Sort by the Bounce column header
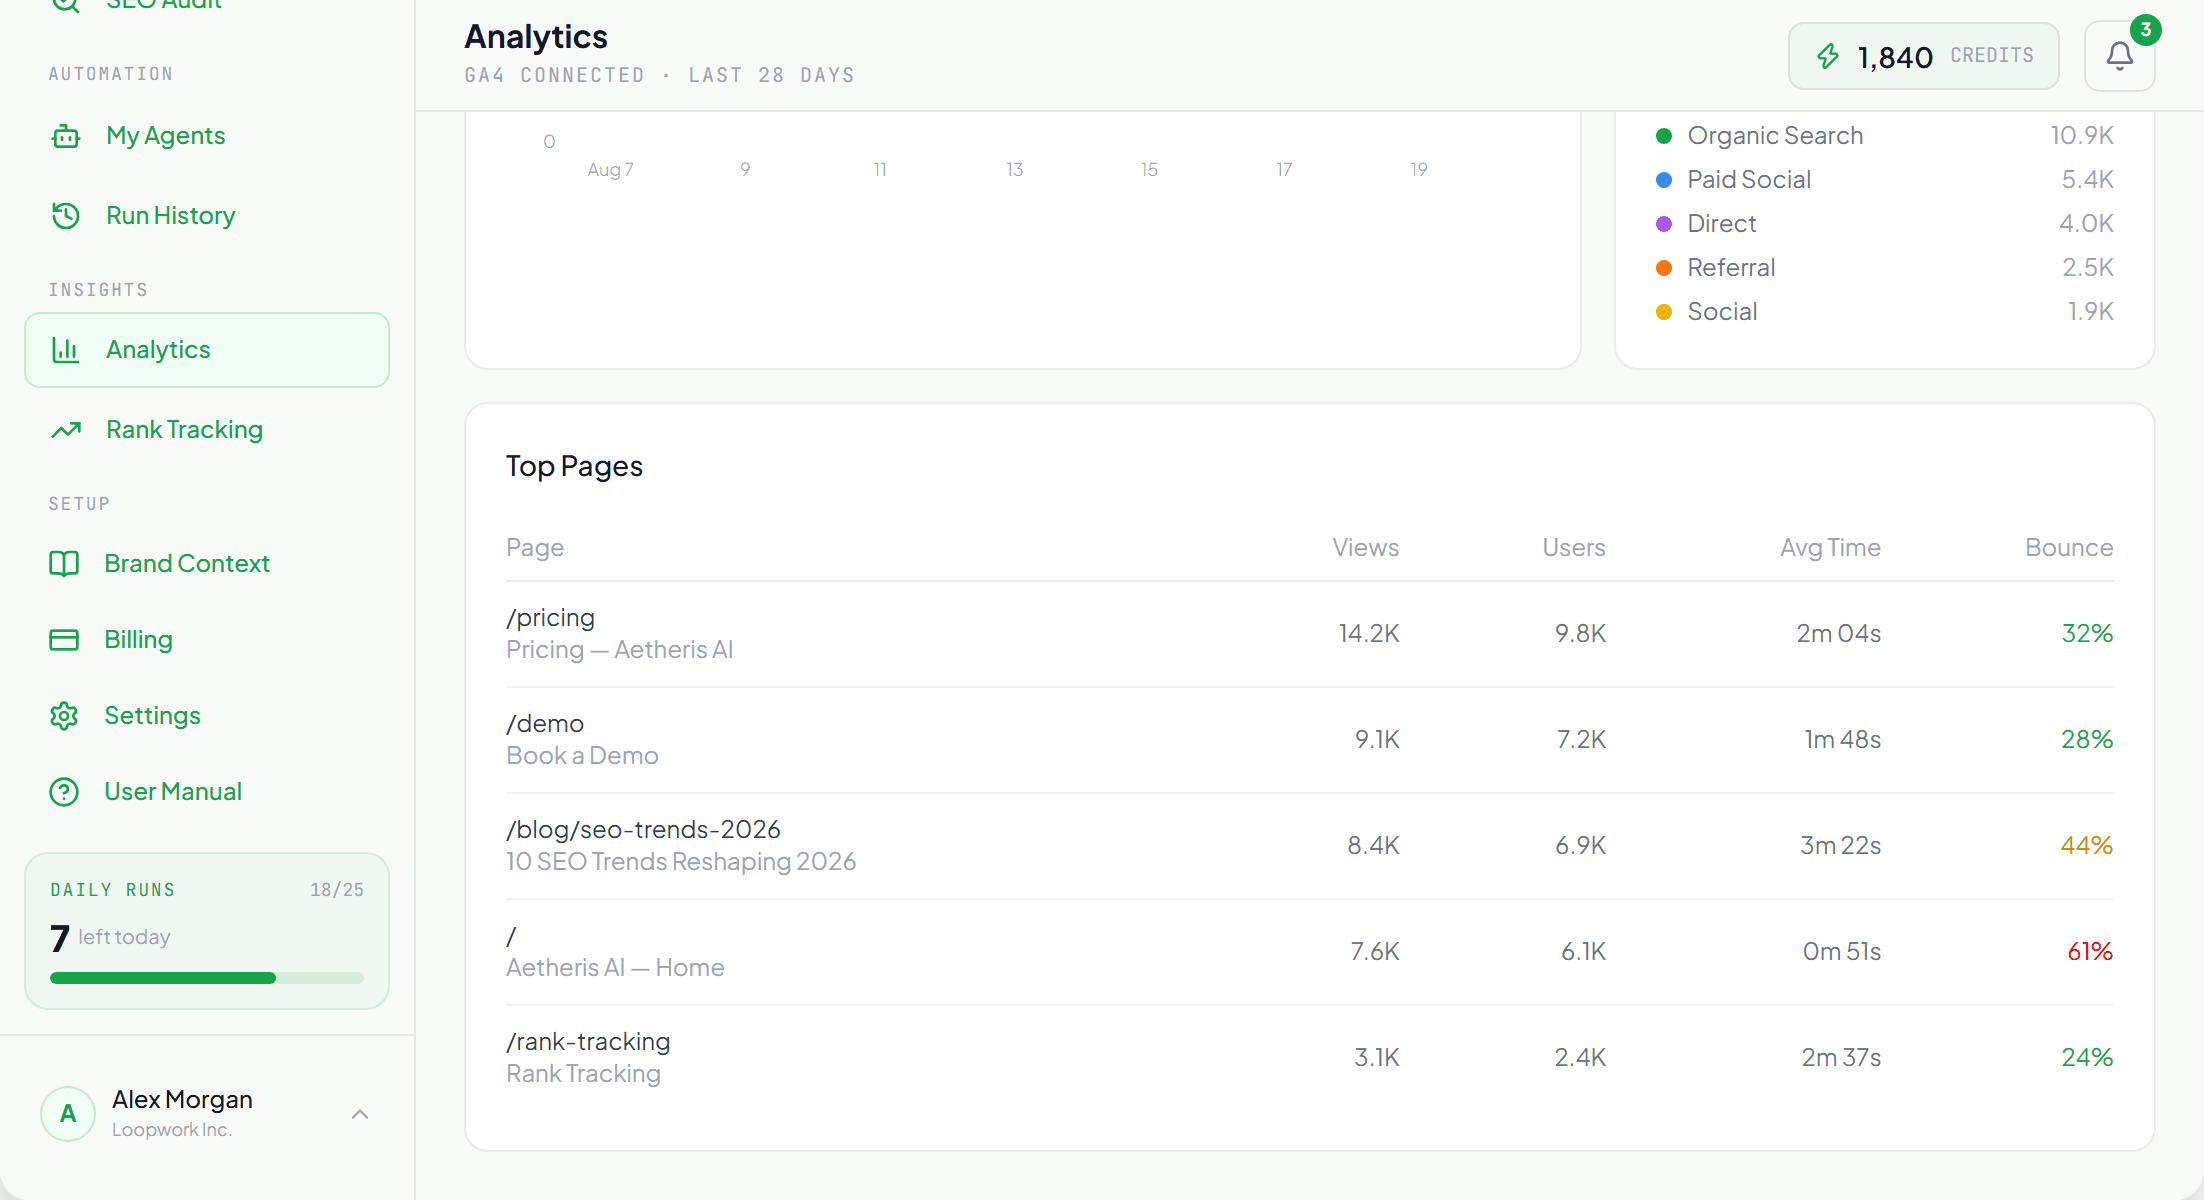Image resolution: width=2204 pixels, height=1200 pixels. [2069, 548]
